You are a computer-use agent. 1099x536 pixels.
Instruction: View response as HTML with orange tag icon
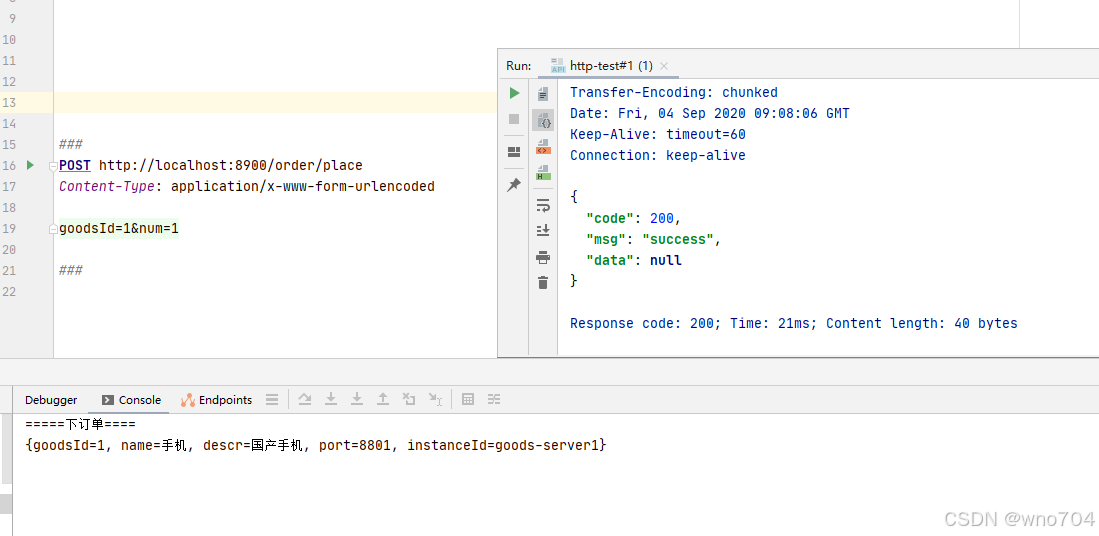click(543, 146)
